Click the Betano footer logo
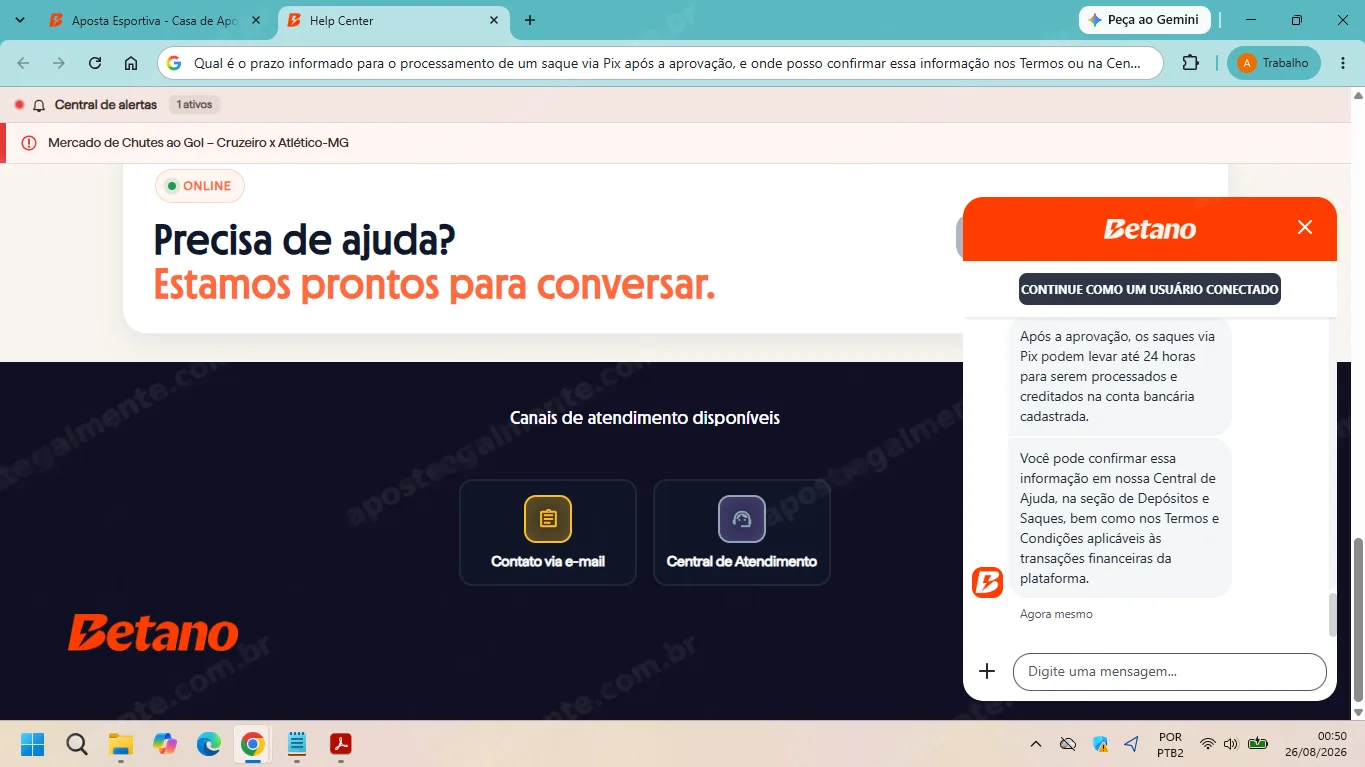The height and width of the screenshot is (767, 1365). [x=153, y=633]
